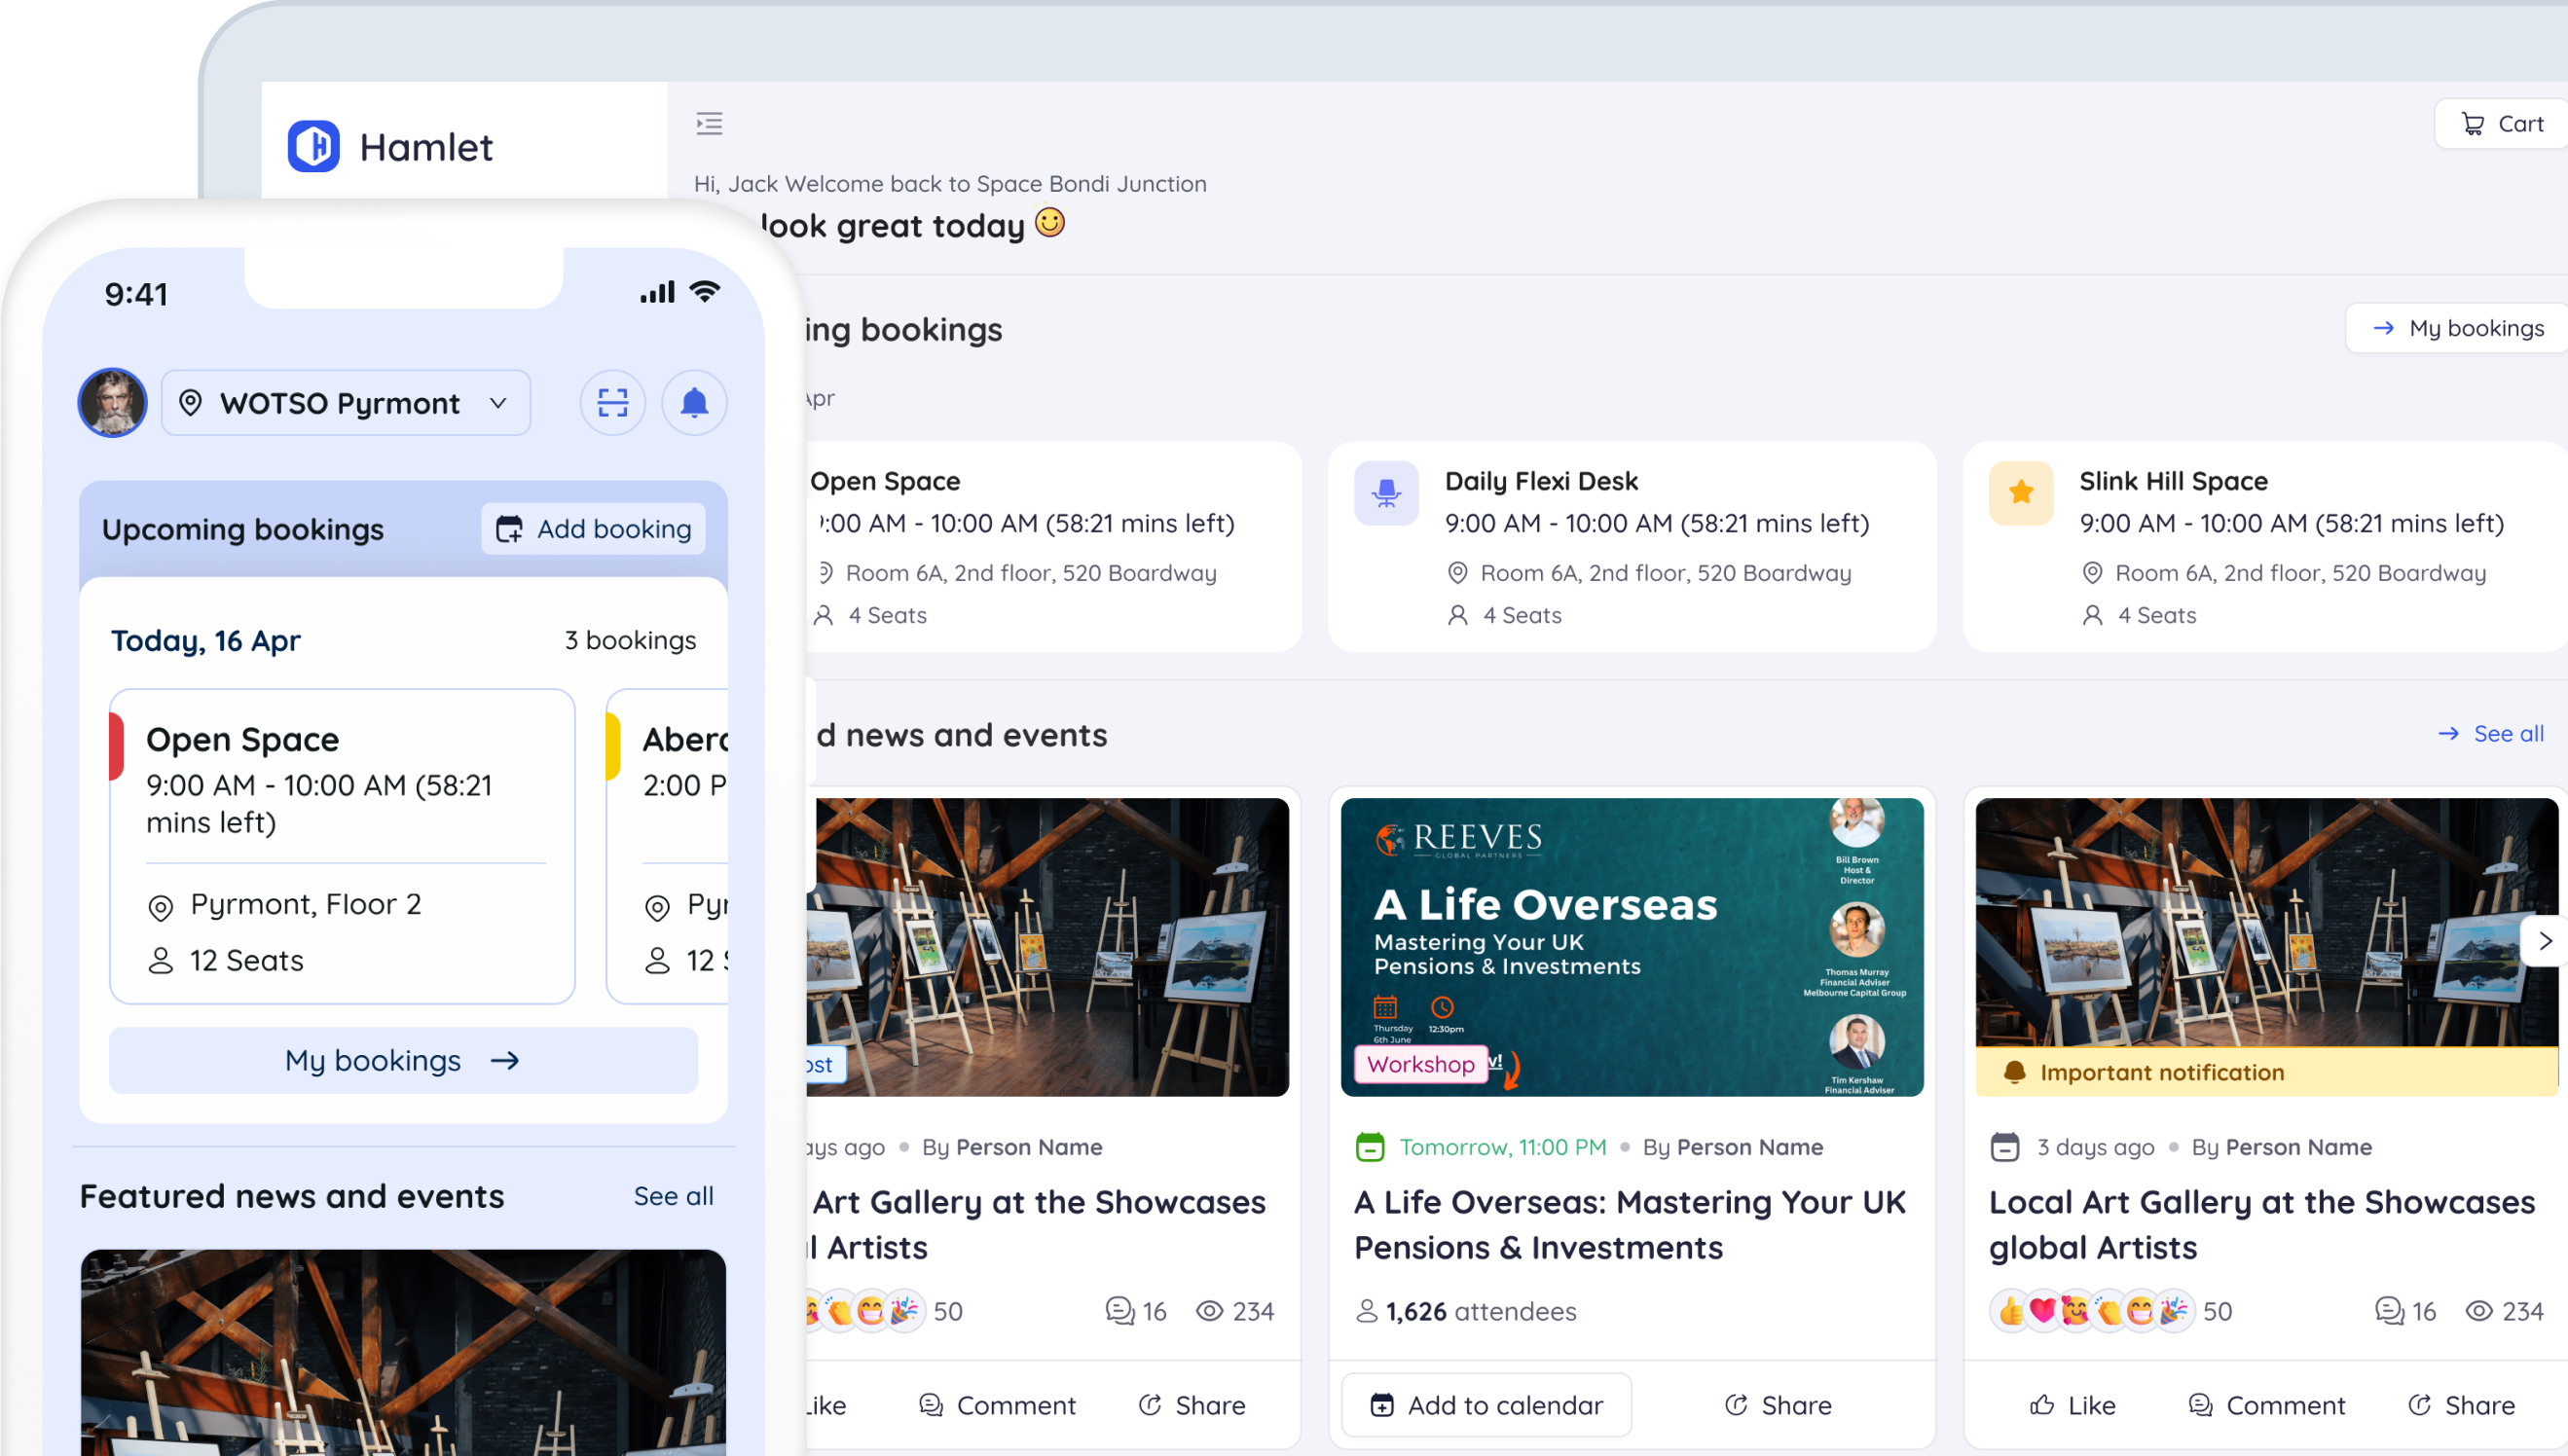Share the rightmost Local Art Gallery post
The width and height of the screenshot is (2568, 1456).
(2461, 1405)
